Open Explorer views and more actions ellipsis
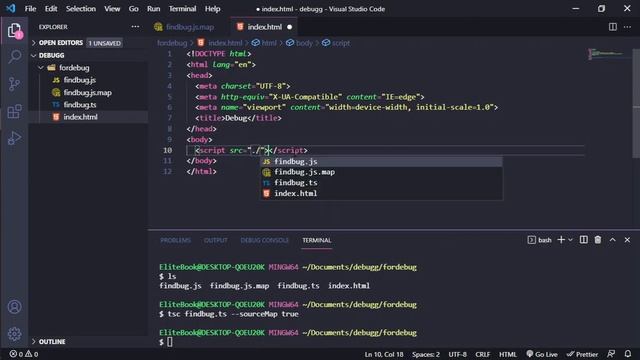Viewport: 640px width, 360px height. [135, 27]
